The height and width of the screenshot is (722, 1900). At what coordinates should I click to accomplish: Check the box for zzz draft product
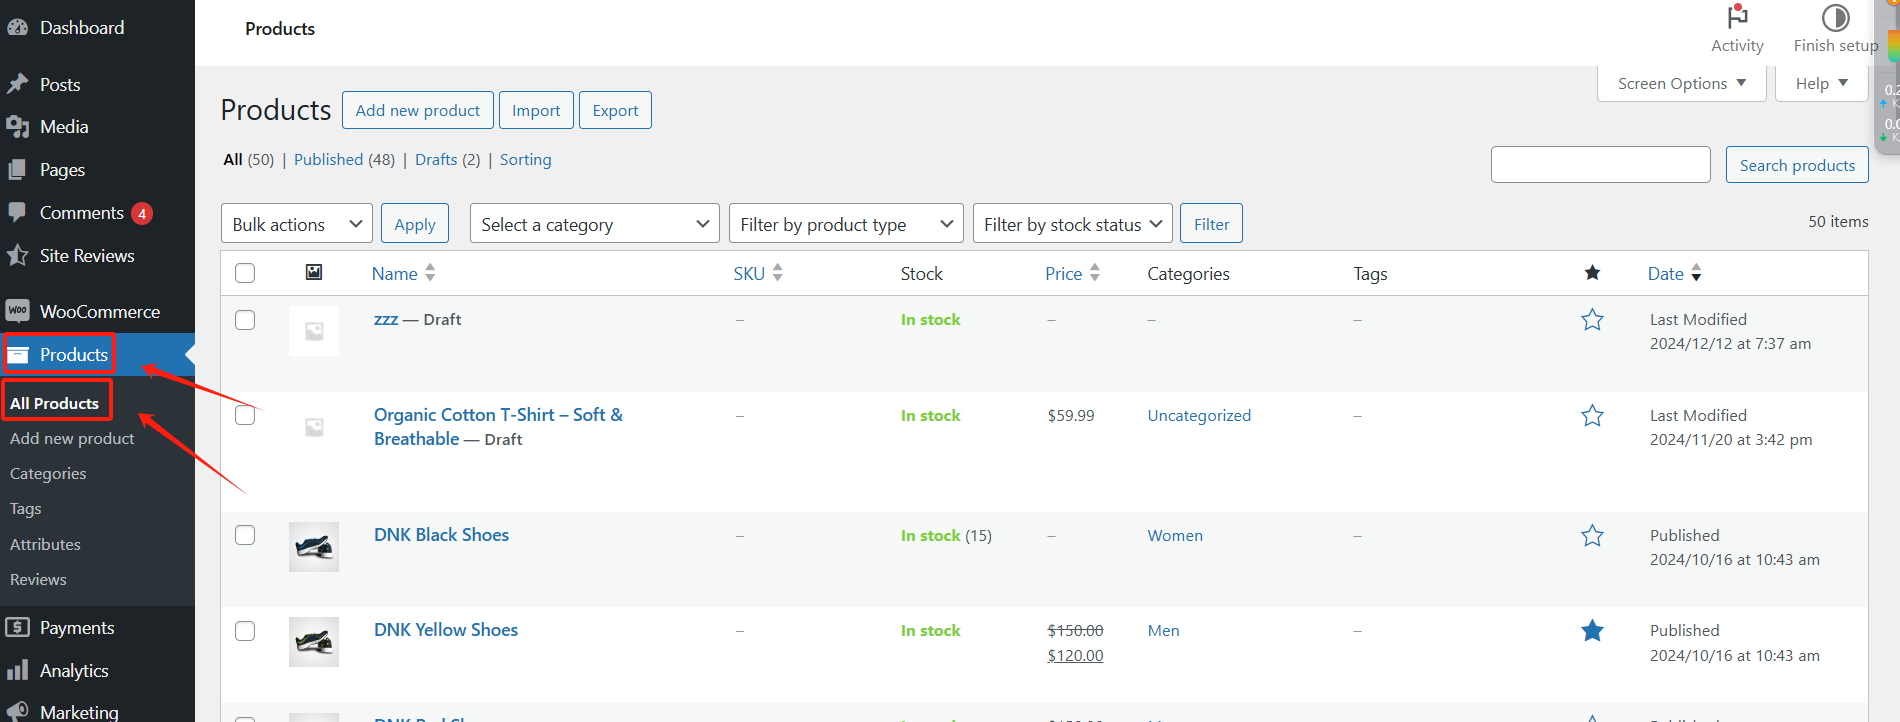[x=245, y=320]
